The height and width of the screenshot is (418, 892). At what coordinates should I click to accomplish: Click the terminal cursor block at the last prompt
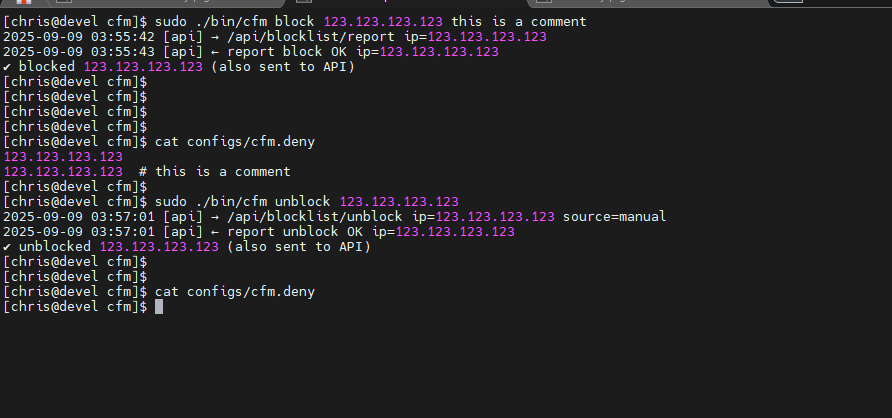(159, 307)
